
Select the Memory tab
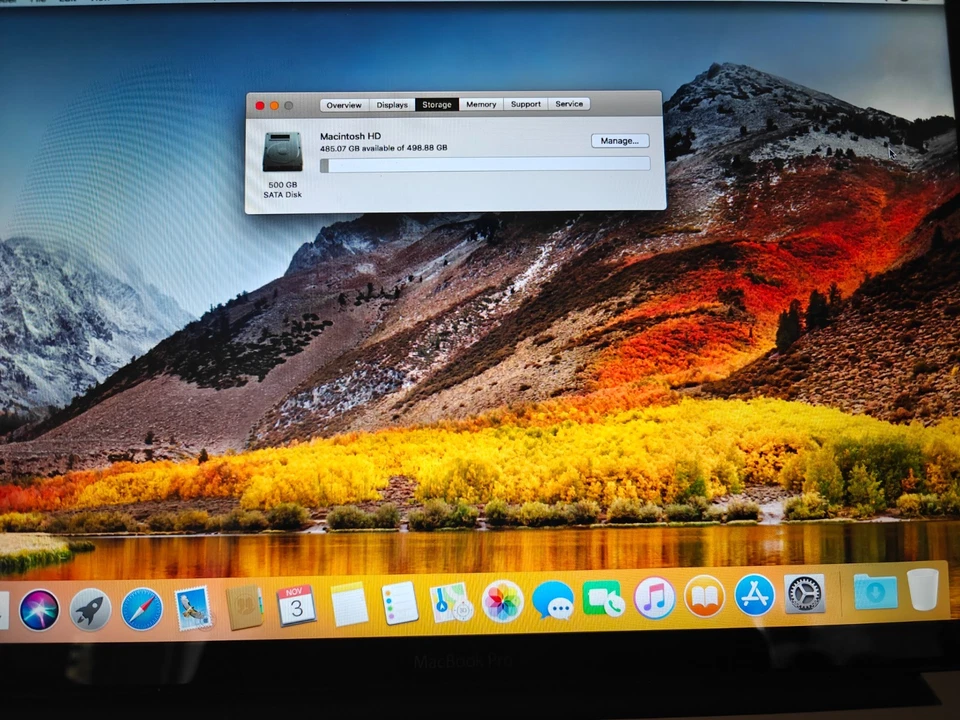(481, 104)
